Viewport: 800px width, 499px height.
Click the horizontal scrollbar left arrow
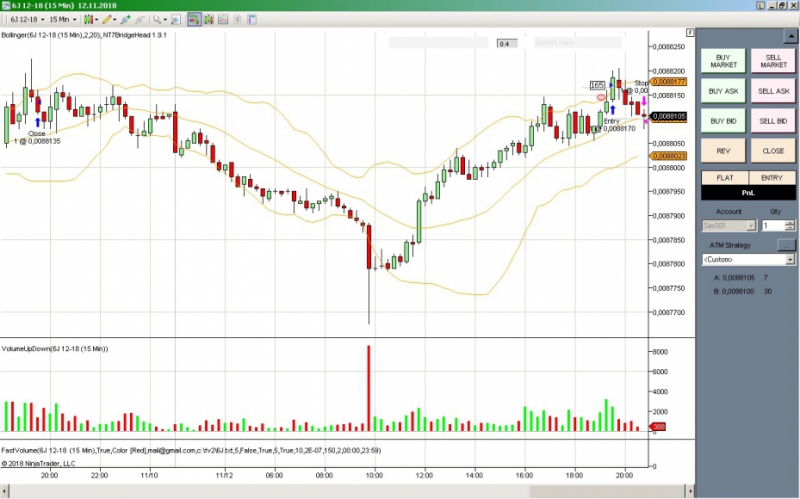point(5,491)
